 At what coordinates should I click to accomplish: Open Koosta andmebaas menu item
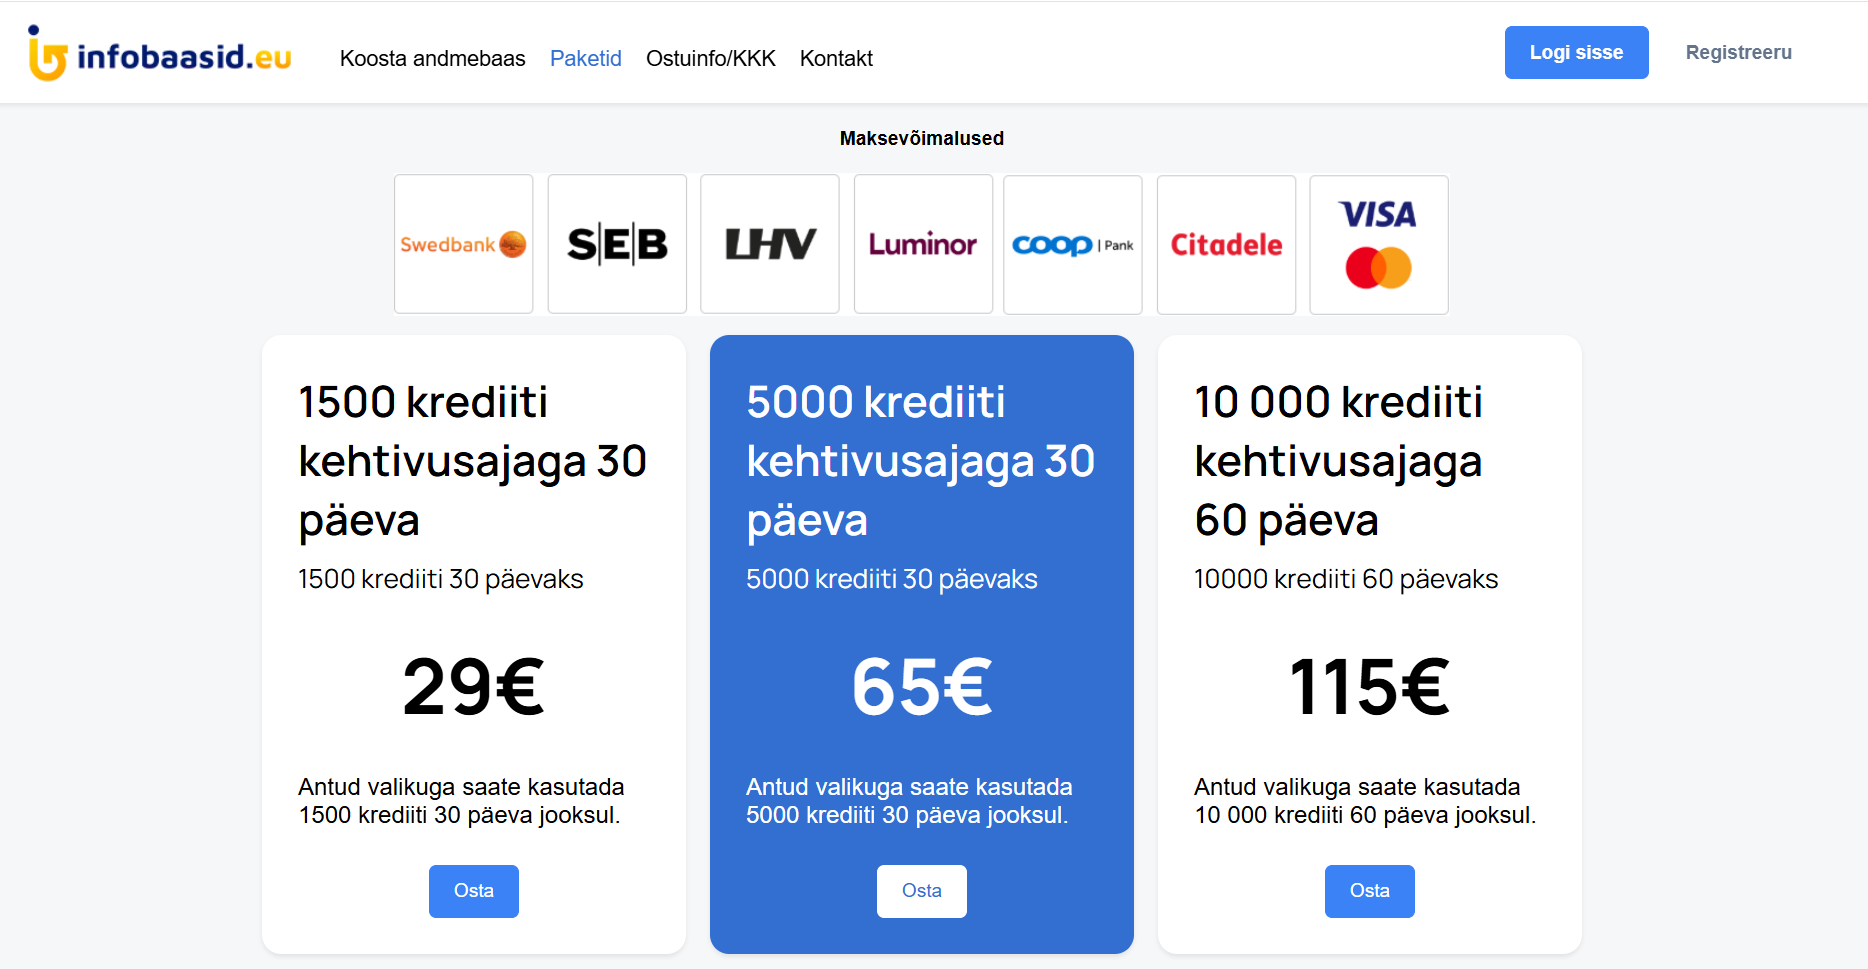pos(432,58)
